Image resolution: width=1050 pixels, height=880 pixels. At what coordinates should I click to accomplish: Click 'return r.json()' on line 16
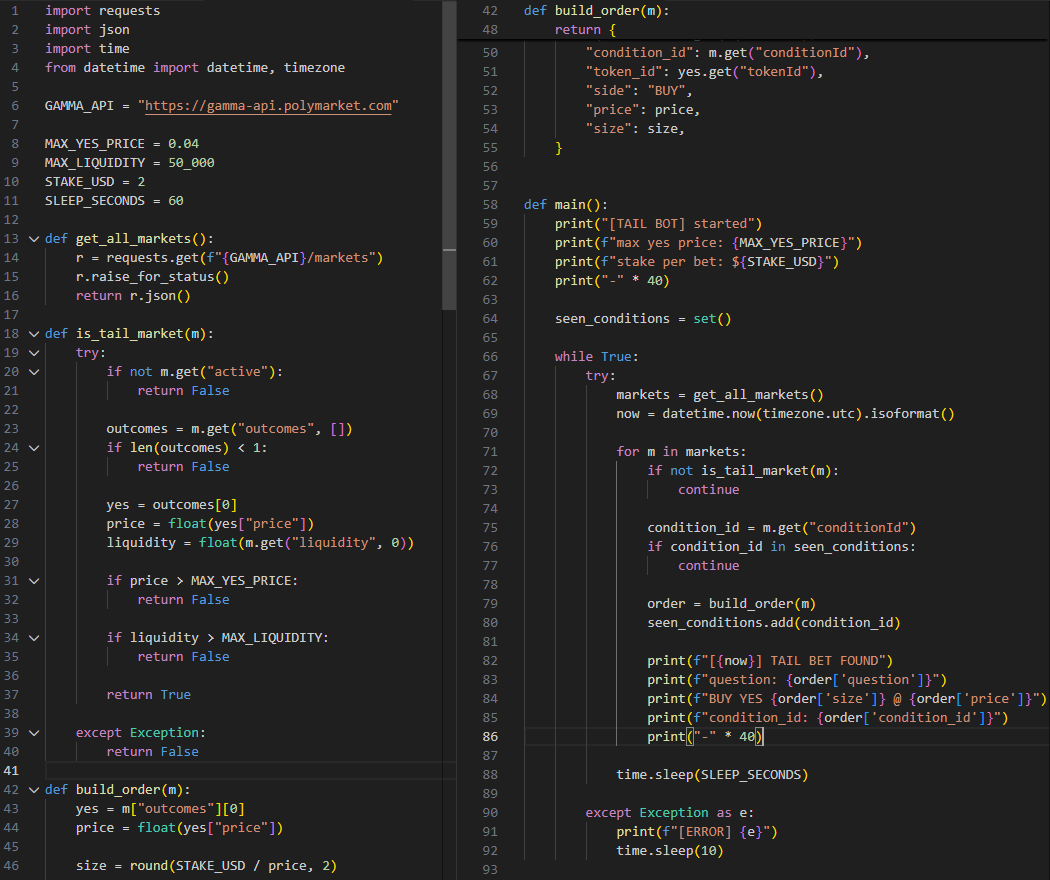(133, 295)
